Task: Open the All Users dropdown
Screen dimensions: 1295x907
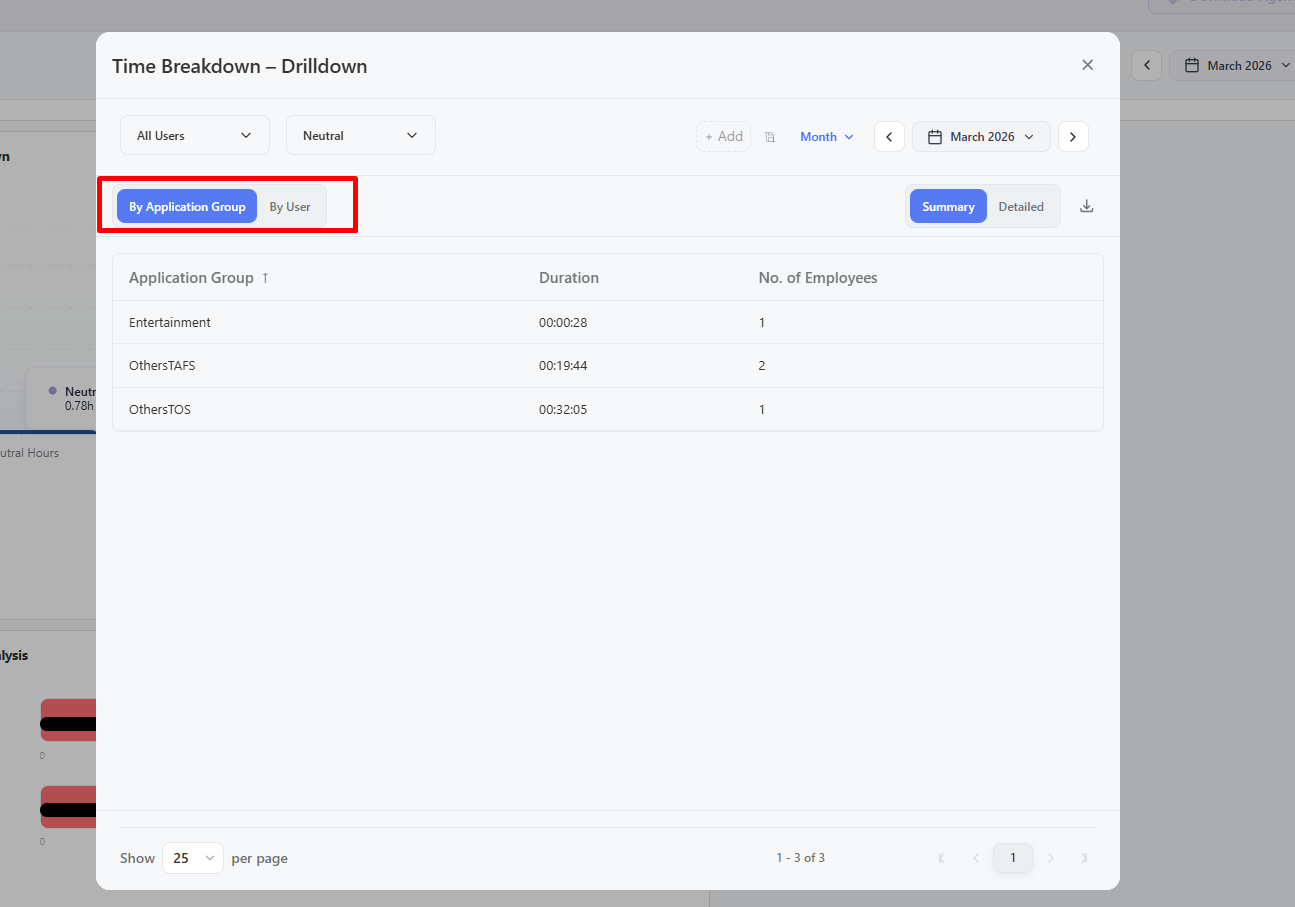Action: 195,136
